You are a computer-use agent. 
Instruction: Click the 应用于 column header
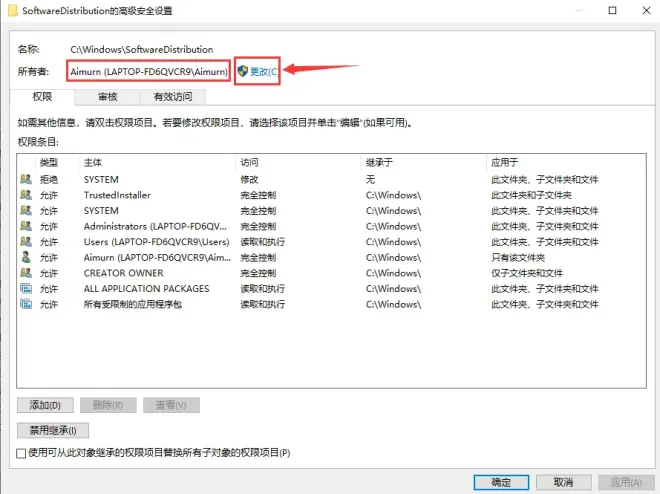pos(505,162)
